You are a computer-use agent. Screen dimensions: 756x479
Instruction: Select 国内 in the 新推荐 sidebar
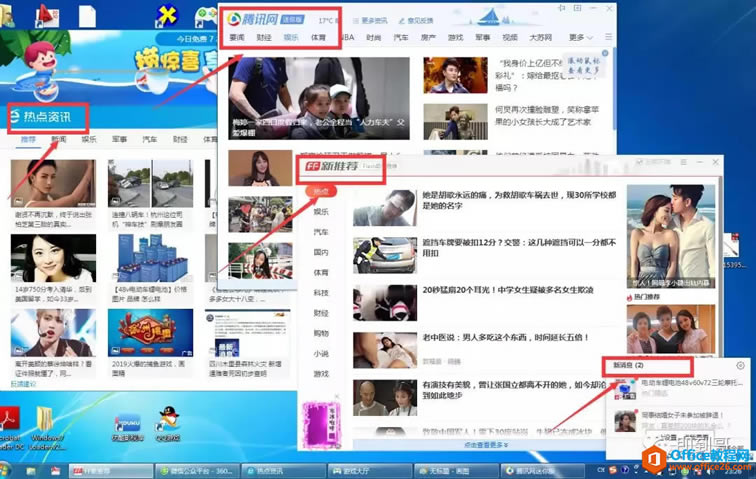[321, 252]
